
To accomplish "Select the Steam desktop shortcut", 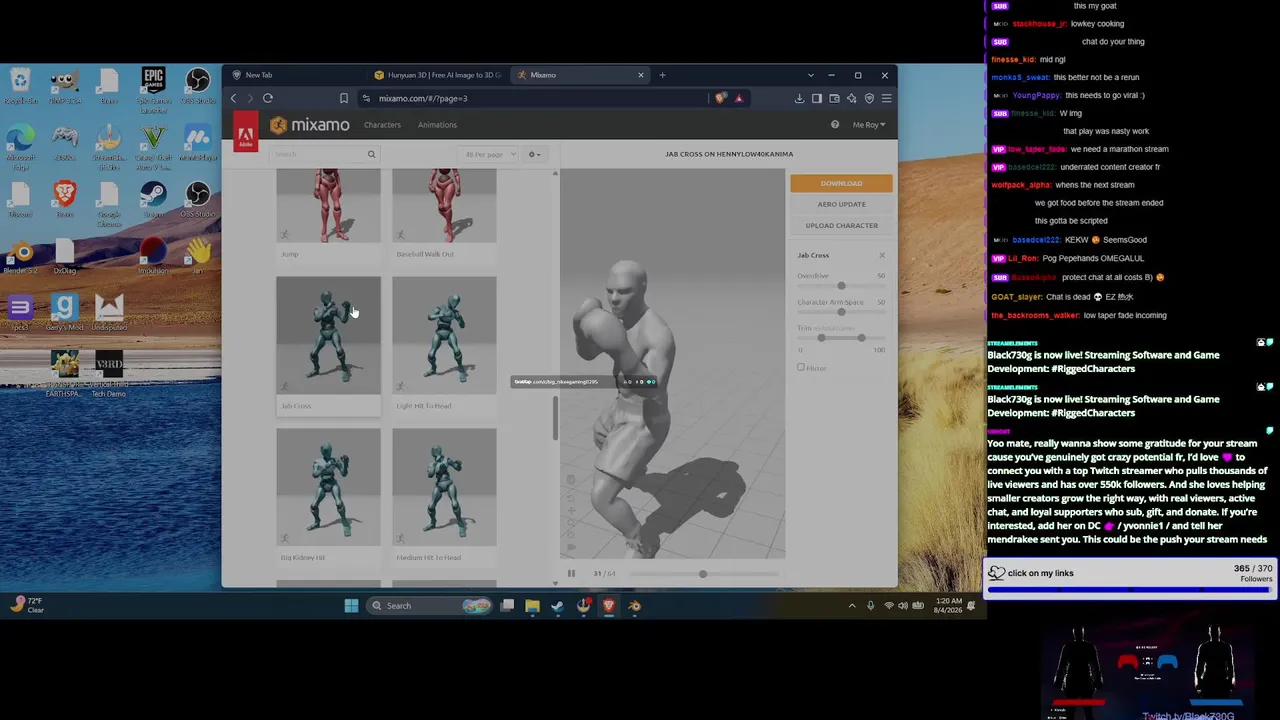I will [153, 199].
